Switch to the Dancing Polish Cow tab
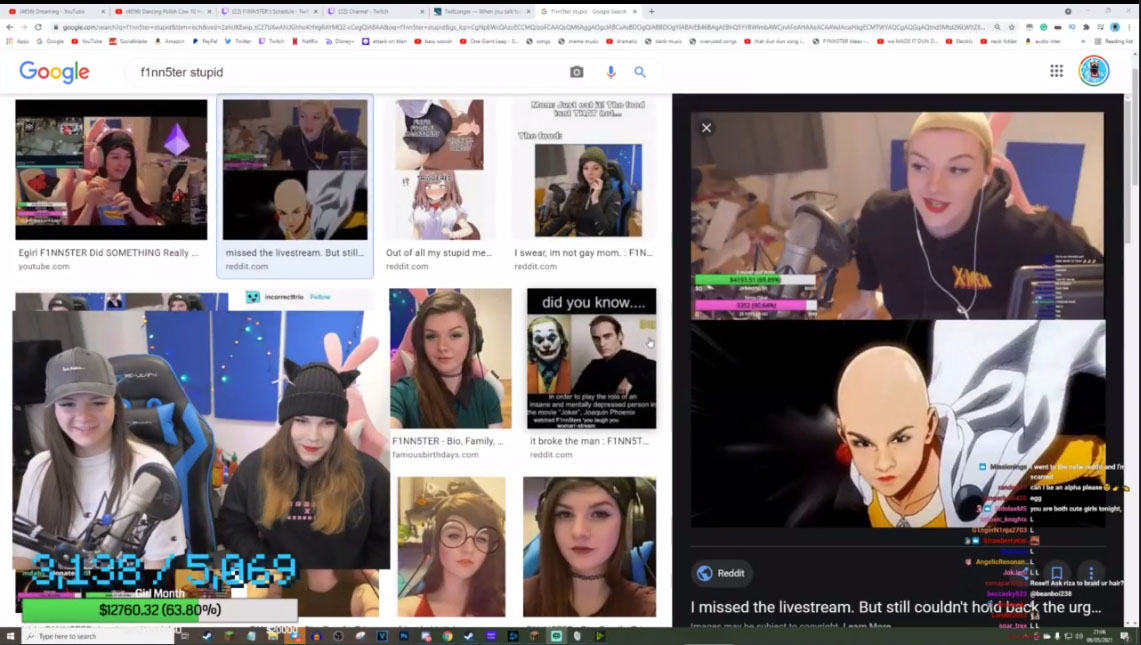 [x=163, y=12]
